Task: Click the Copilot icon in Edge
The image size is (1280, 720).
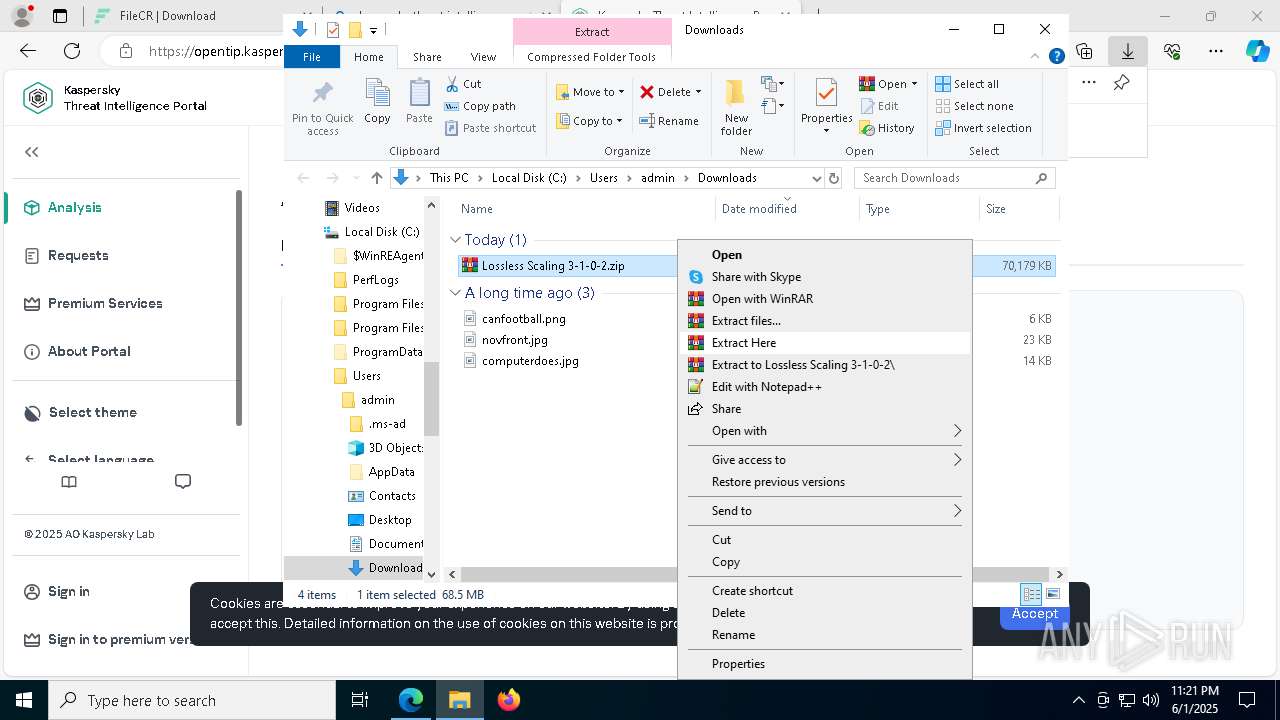Action: (1257, 51)
